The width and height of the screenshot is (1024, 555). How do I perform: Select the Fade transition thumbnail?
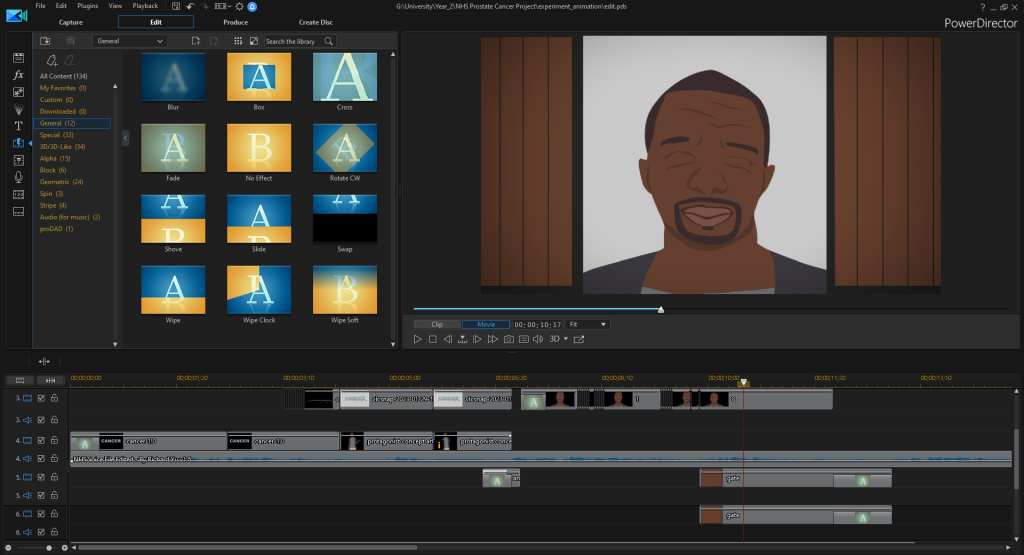pos(173,148)
